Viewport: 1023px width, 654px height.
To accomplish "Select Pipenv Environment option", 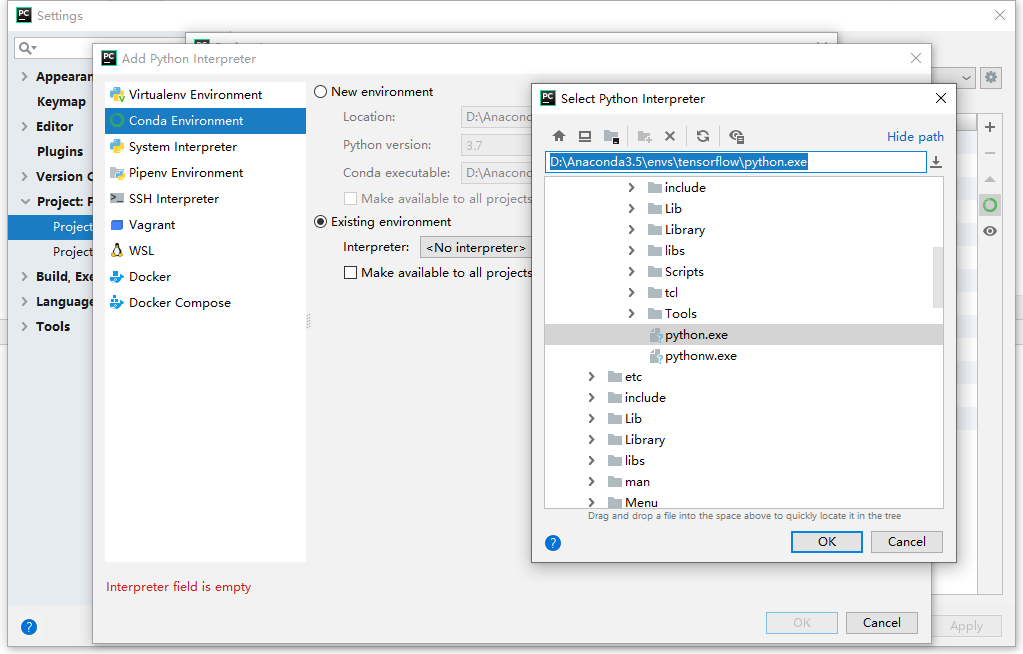I will 206,173.
